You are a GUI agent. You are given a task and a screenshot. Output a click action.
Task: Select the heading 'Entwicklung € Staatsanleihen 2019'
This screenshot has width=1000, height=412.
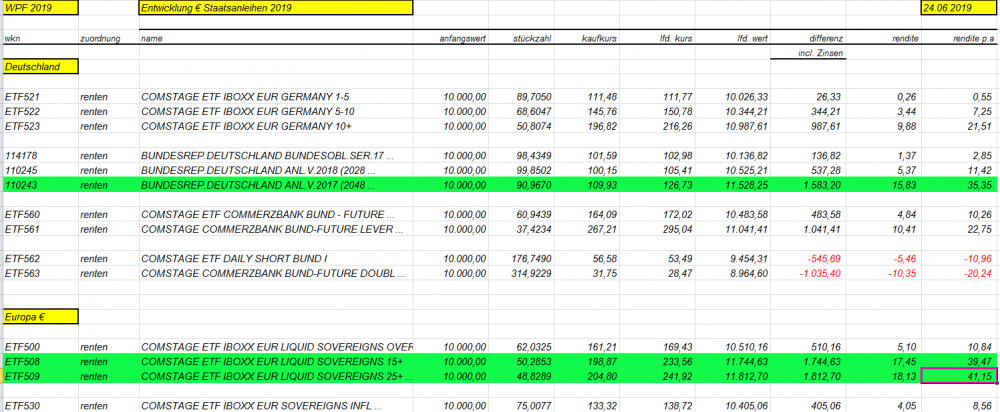tap(276, 8)
